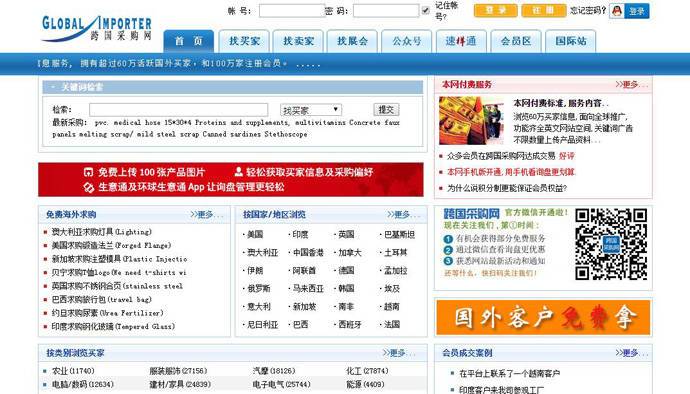Click the orange 国外客户免费拿 banner
690x394 pixels.
tap(543, 318)
